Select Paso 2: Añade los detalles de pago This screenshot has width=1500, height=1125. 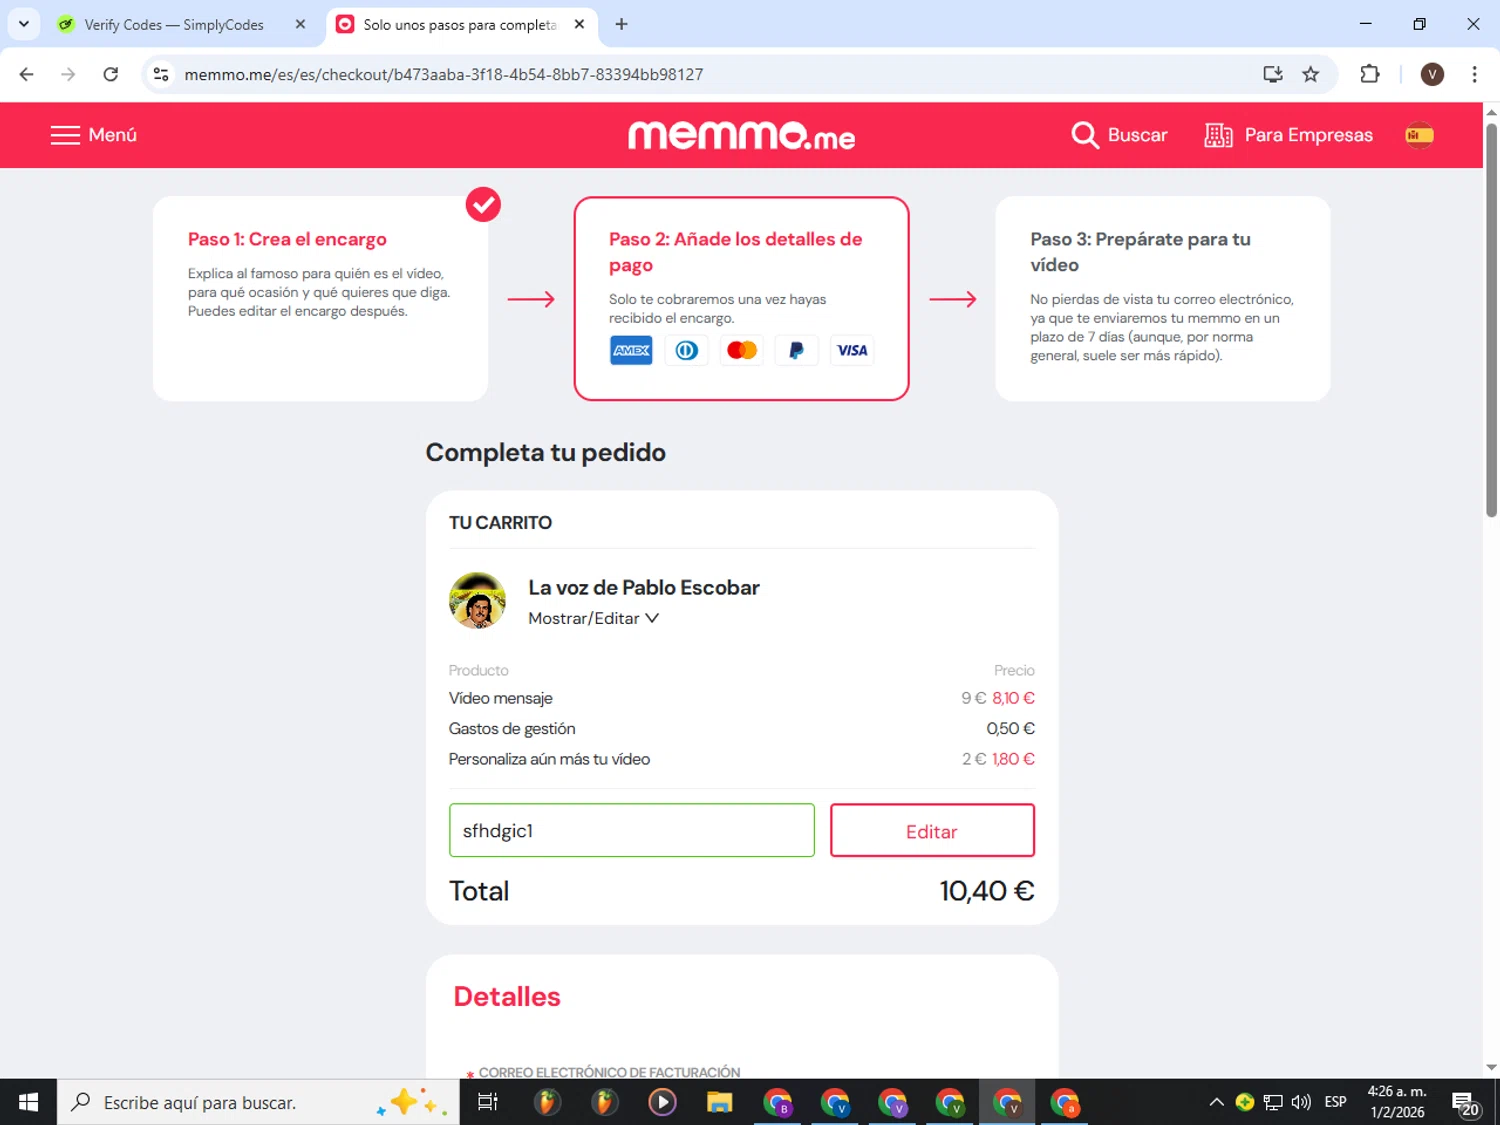pyautogui.click(x=741, y=298)
